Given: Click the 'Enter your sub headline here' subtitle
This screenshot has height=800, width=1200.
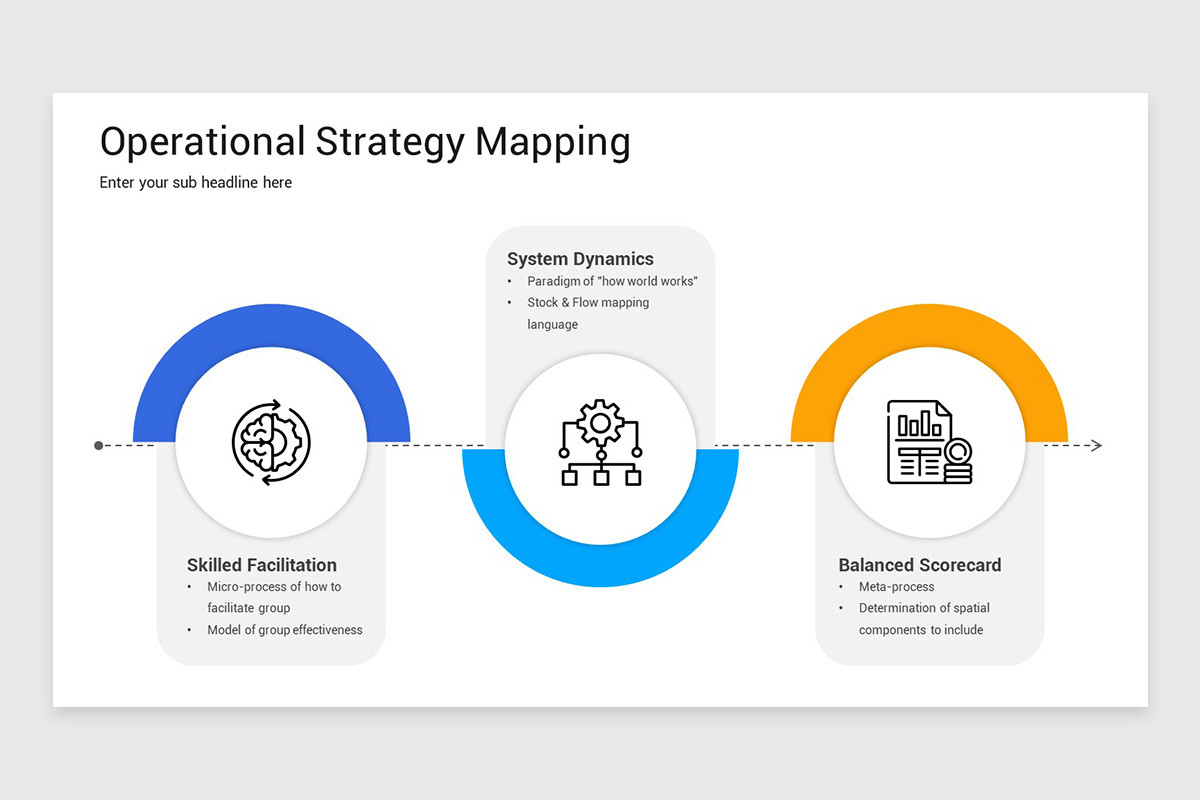Looking at the screenshot, I should coord(195,182).
